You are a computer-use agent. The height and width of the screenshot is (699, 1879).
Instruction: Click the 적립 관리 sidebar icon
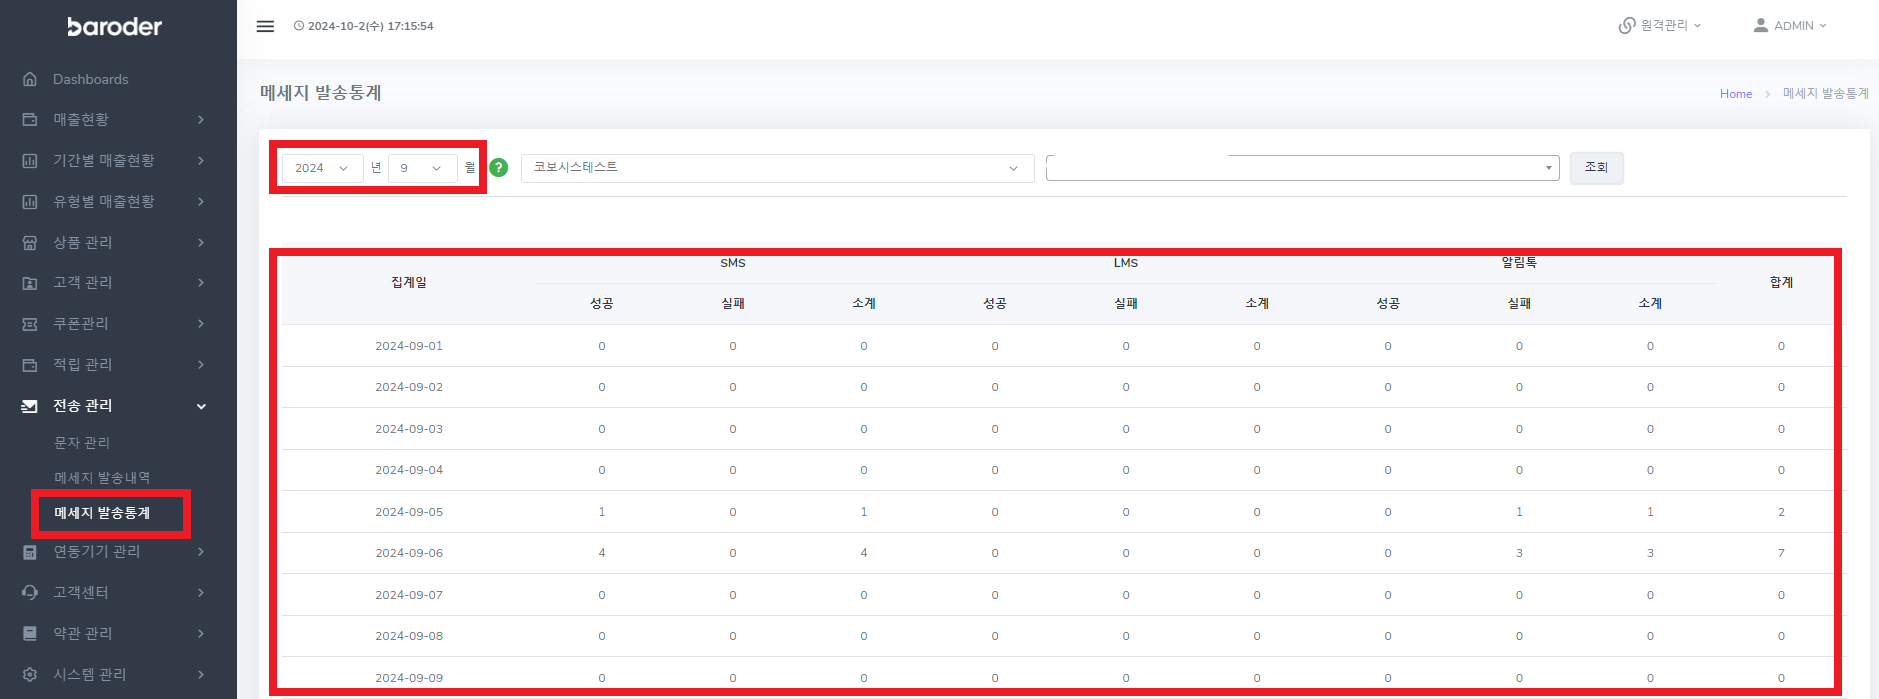(30, 365)
